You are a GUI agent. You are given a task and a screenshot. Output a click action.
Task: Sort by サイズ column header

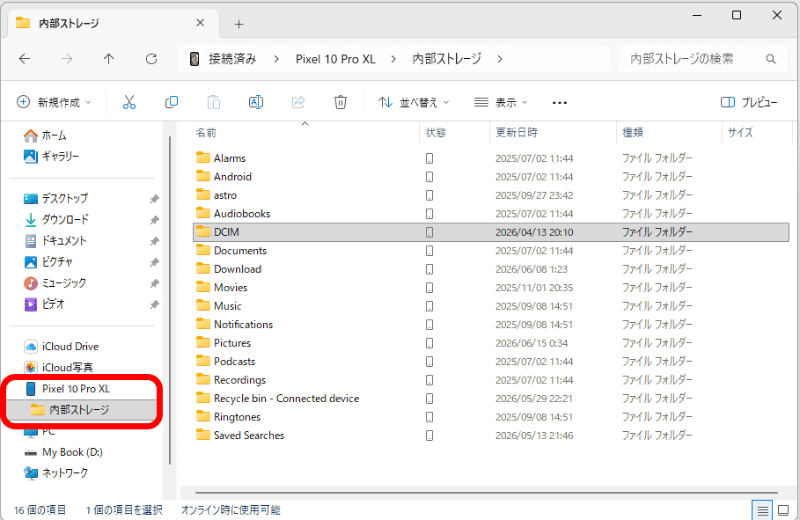click(x=757, y=133)
